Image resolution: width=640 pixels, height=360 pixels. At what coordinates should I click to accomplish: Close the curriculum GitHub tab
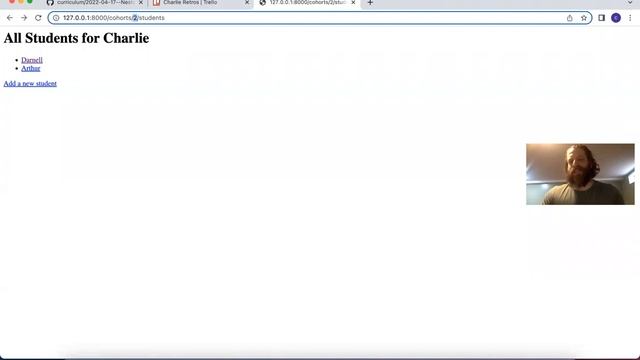click(141, 2)
